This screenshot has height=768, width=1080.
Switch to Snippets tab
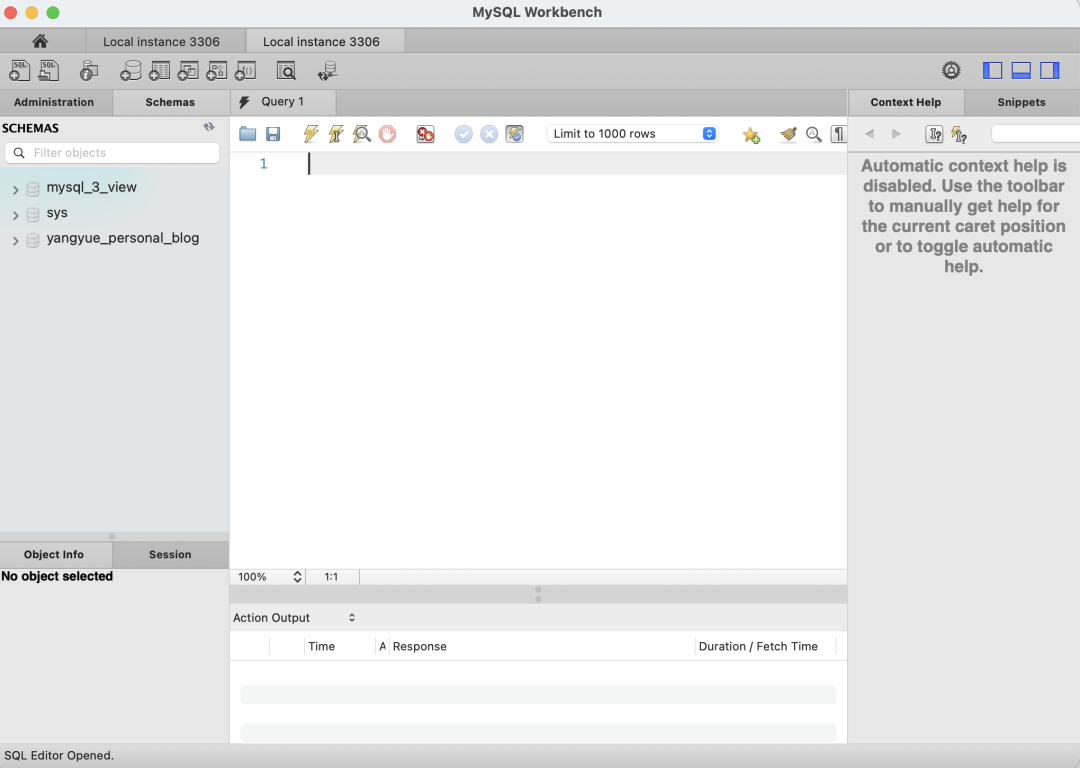1021,102
